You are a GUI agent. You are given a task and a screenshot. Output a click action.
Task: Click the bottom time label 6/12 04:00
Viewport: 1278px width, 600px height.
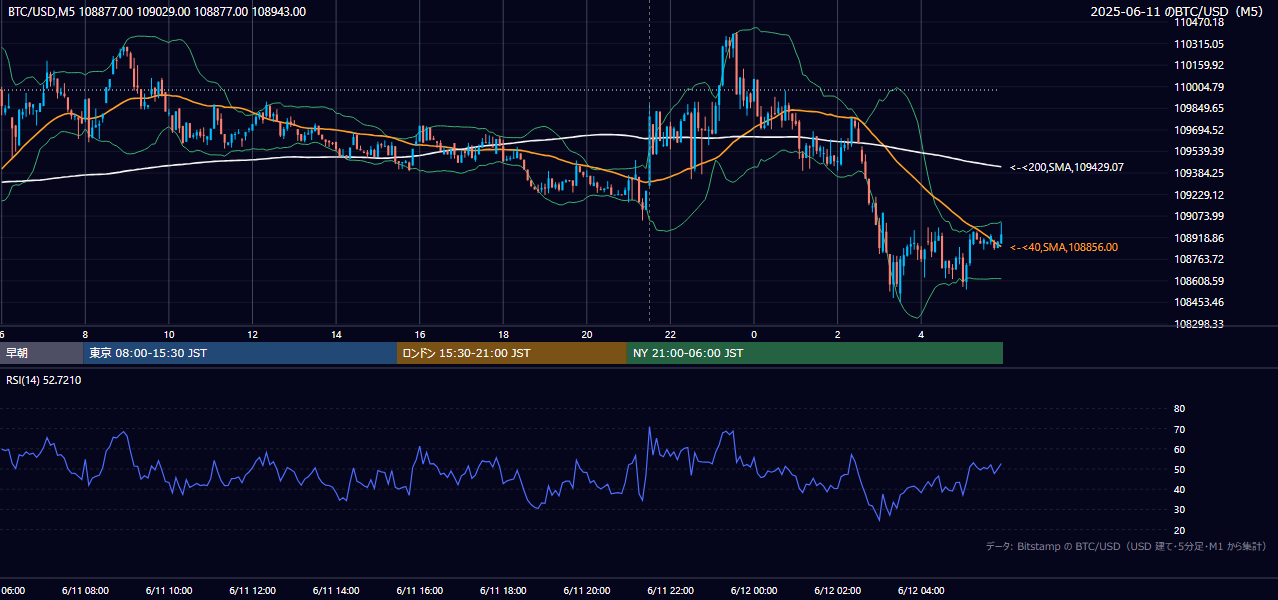pos(921,591)
